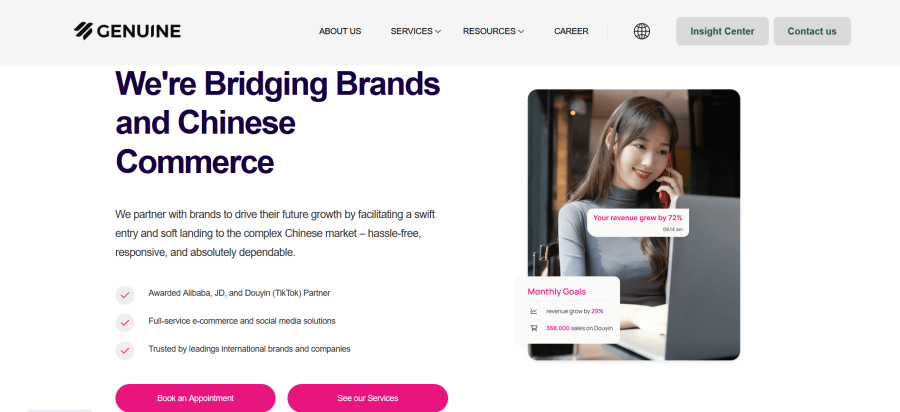Open the globe language selector
Image resolution: width=900 pixels, height=412 pixels.
[x=642, y=31]
